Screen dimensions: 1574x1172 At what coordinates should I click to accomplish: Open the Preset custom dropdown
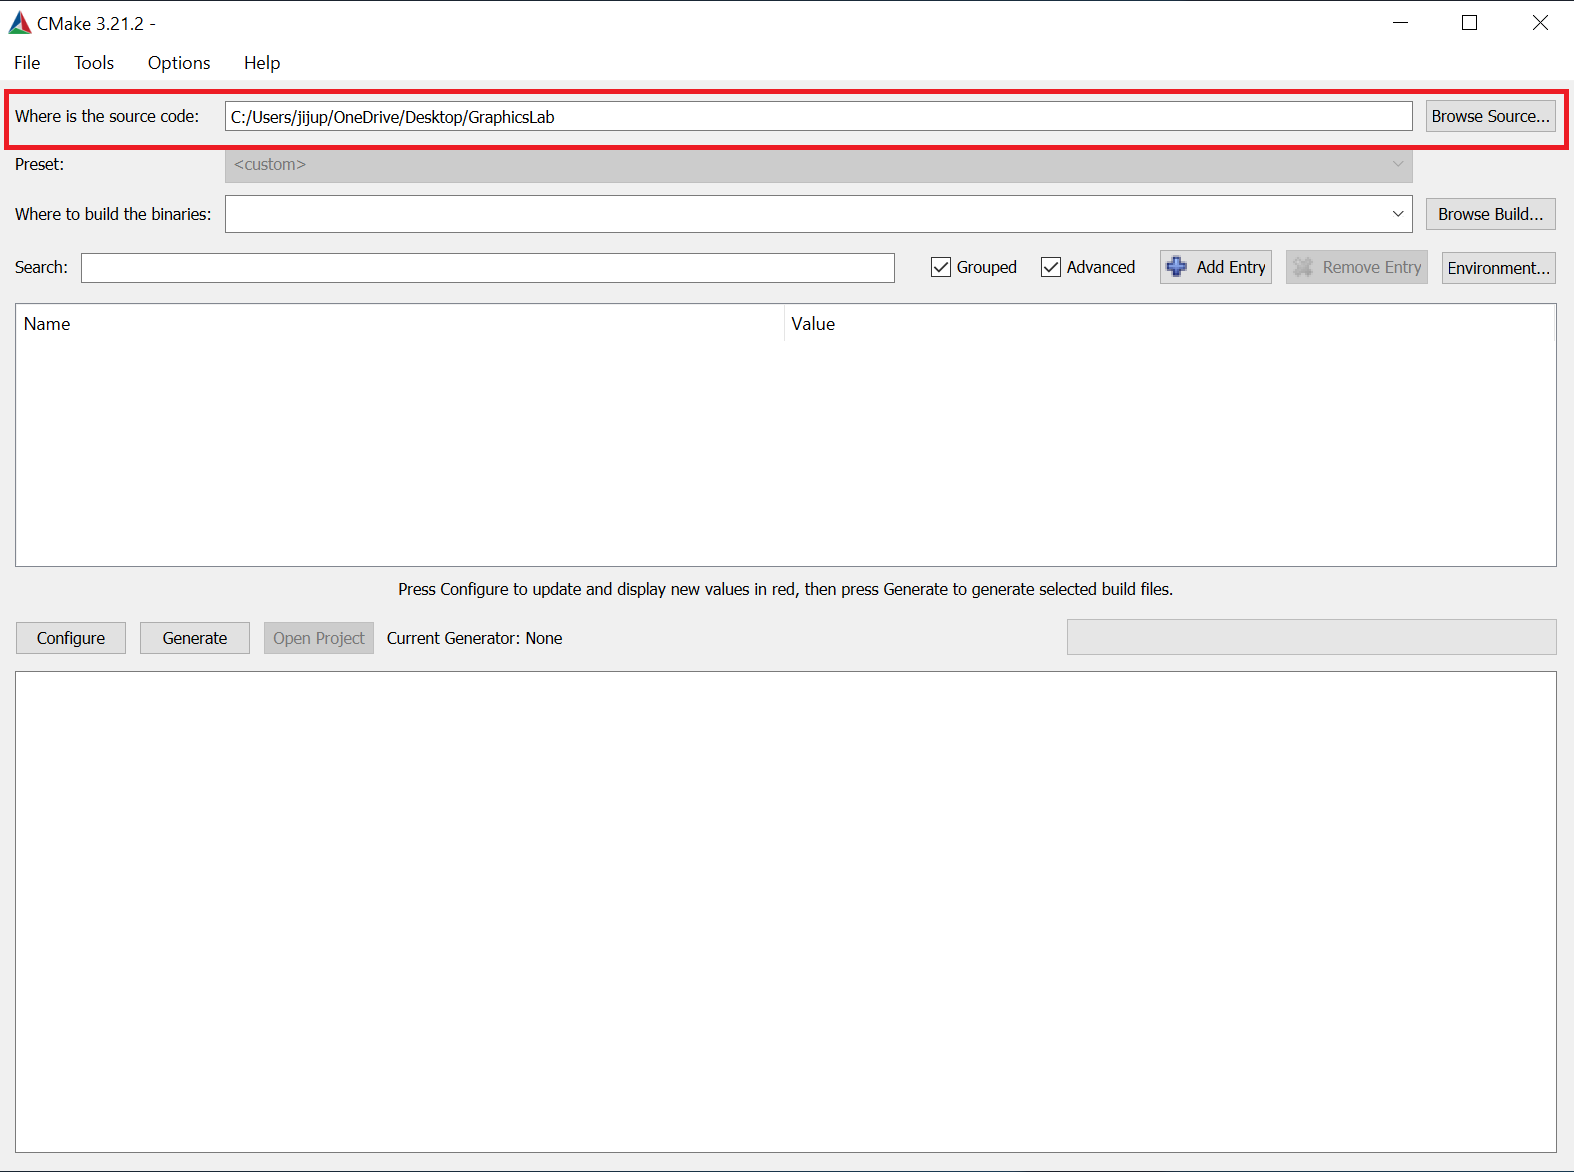click(818, 165)
